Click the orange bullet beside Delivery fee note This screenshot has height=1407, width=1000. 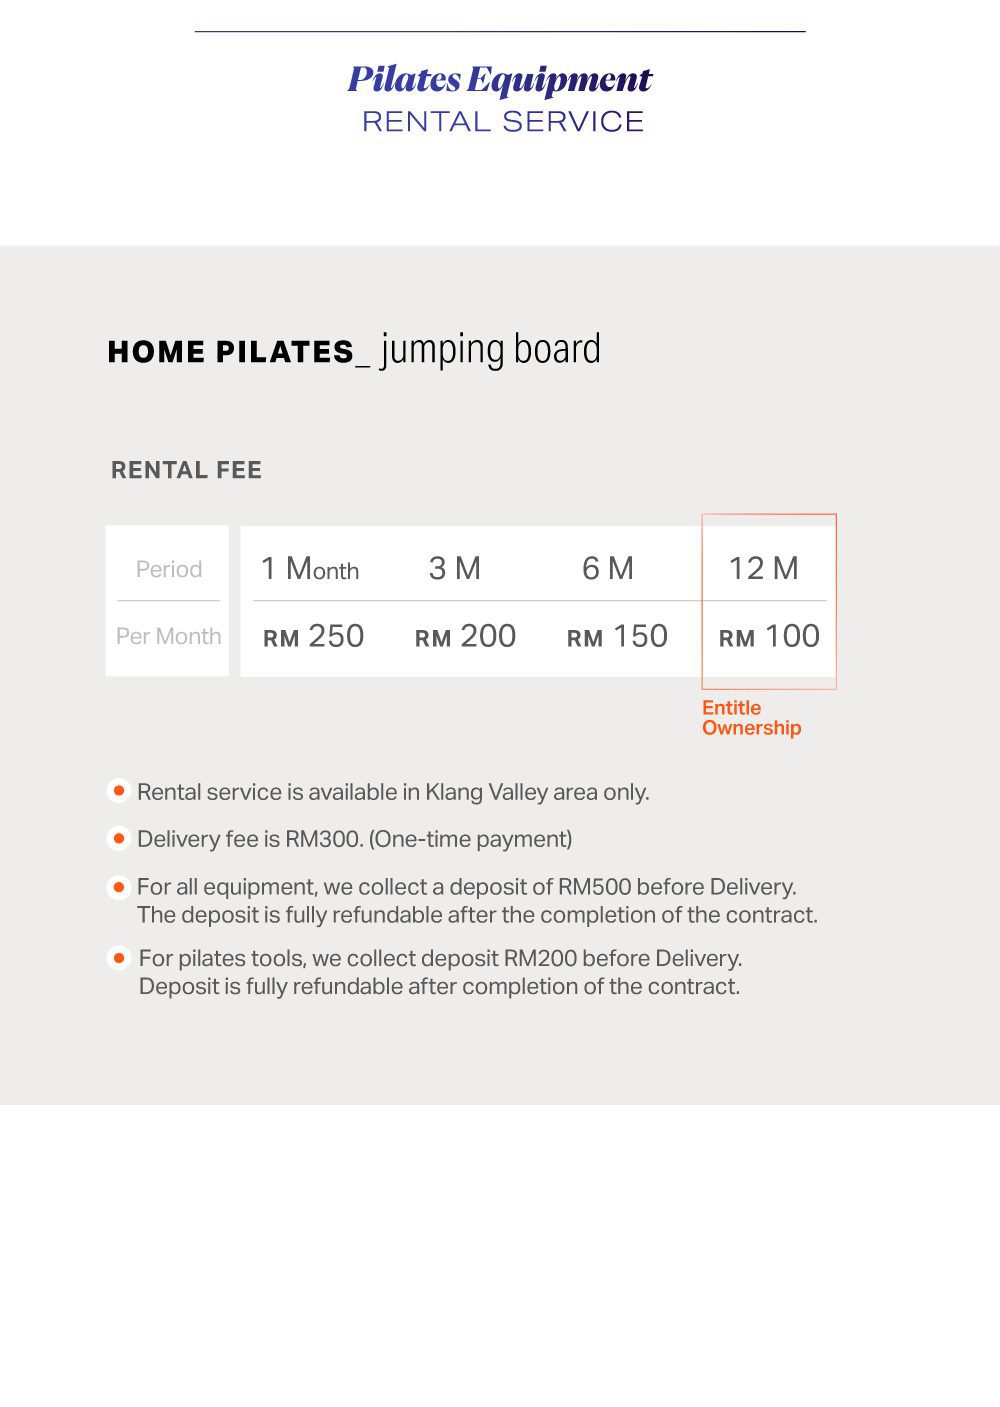click(119, 838)
